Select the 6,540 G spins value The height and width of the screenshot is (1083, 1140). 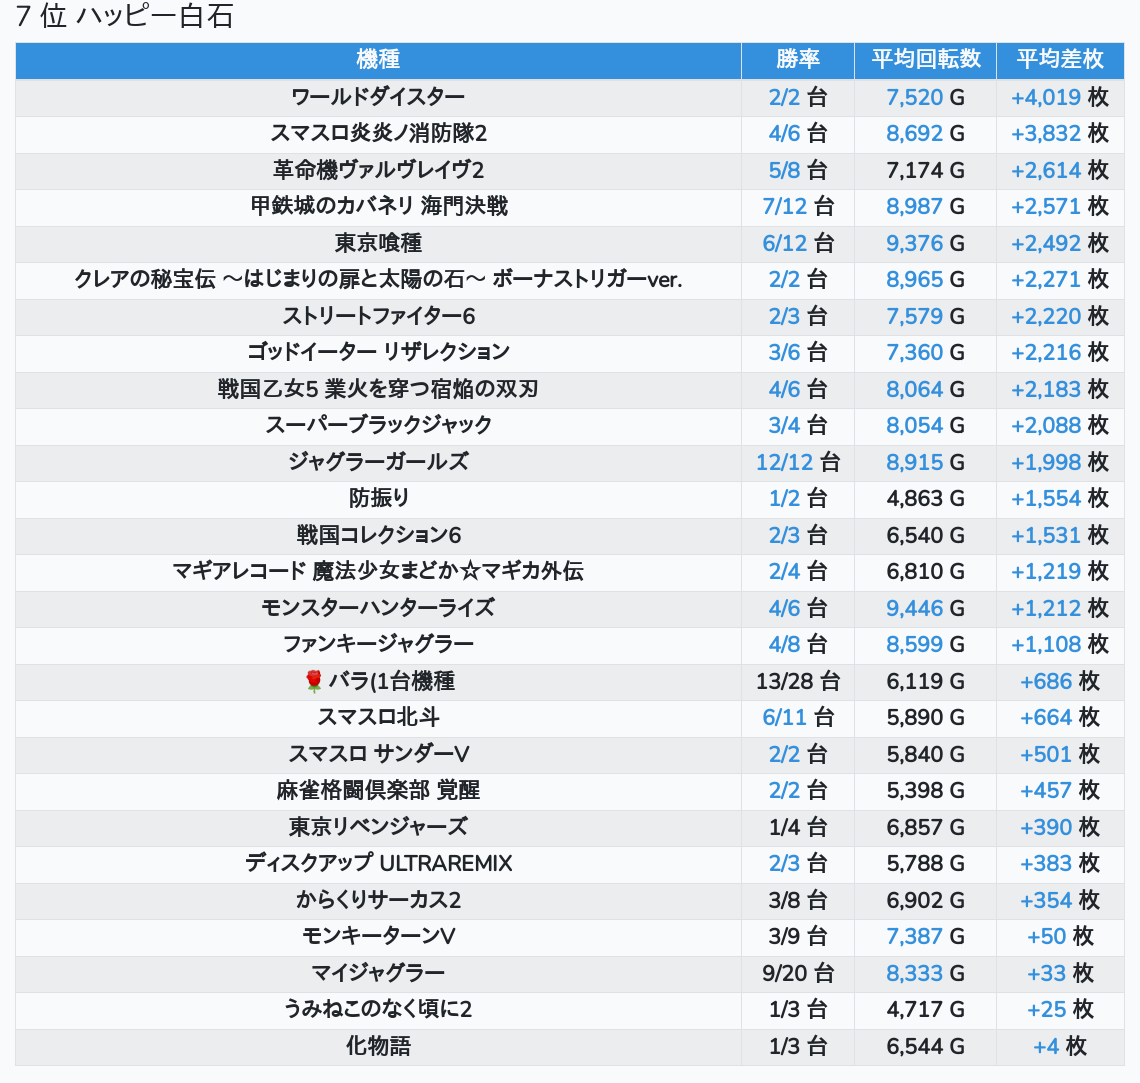click(926, 535)
